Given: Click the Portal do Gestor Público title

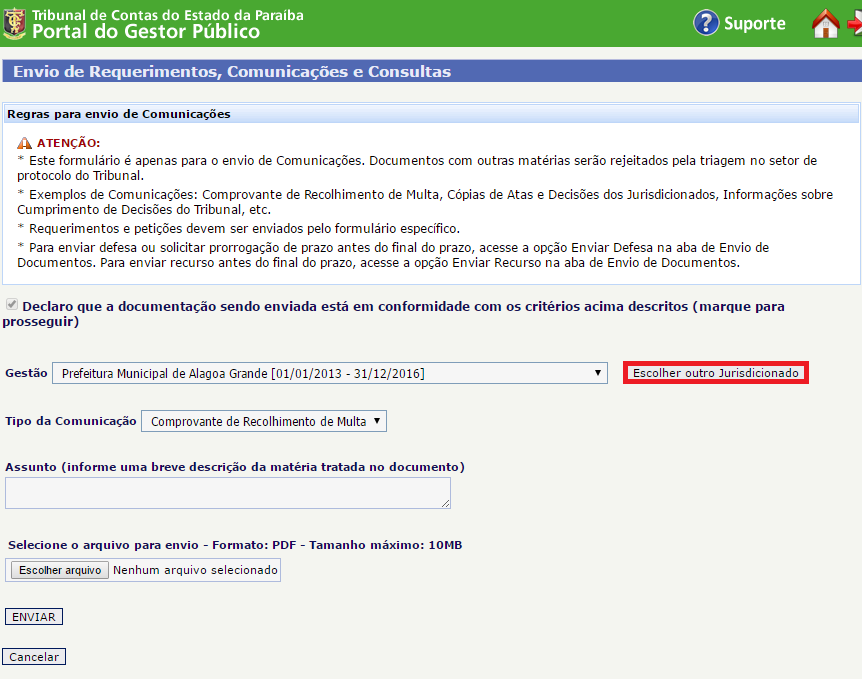Looking at the screenshot, I should [146, 32].
